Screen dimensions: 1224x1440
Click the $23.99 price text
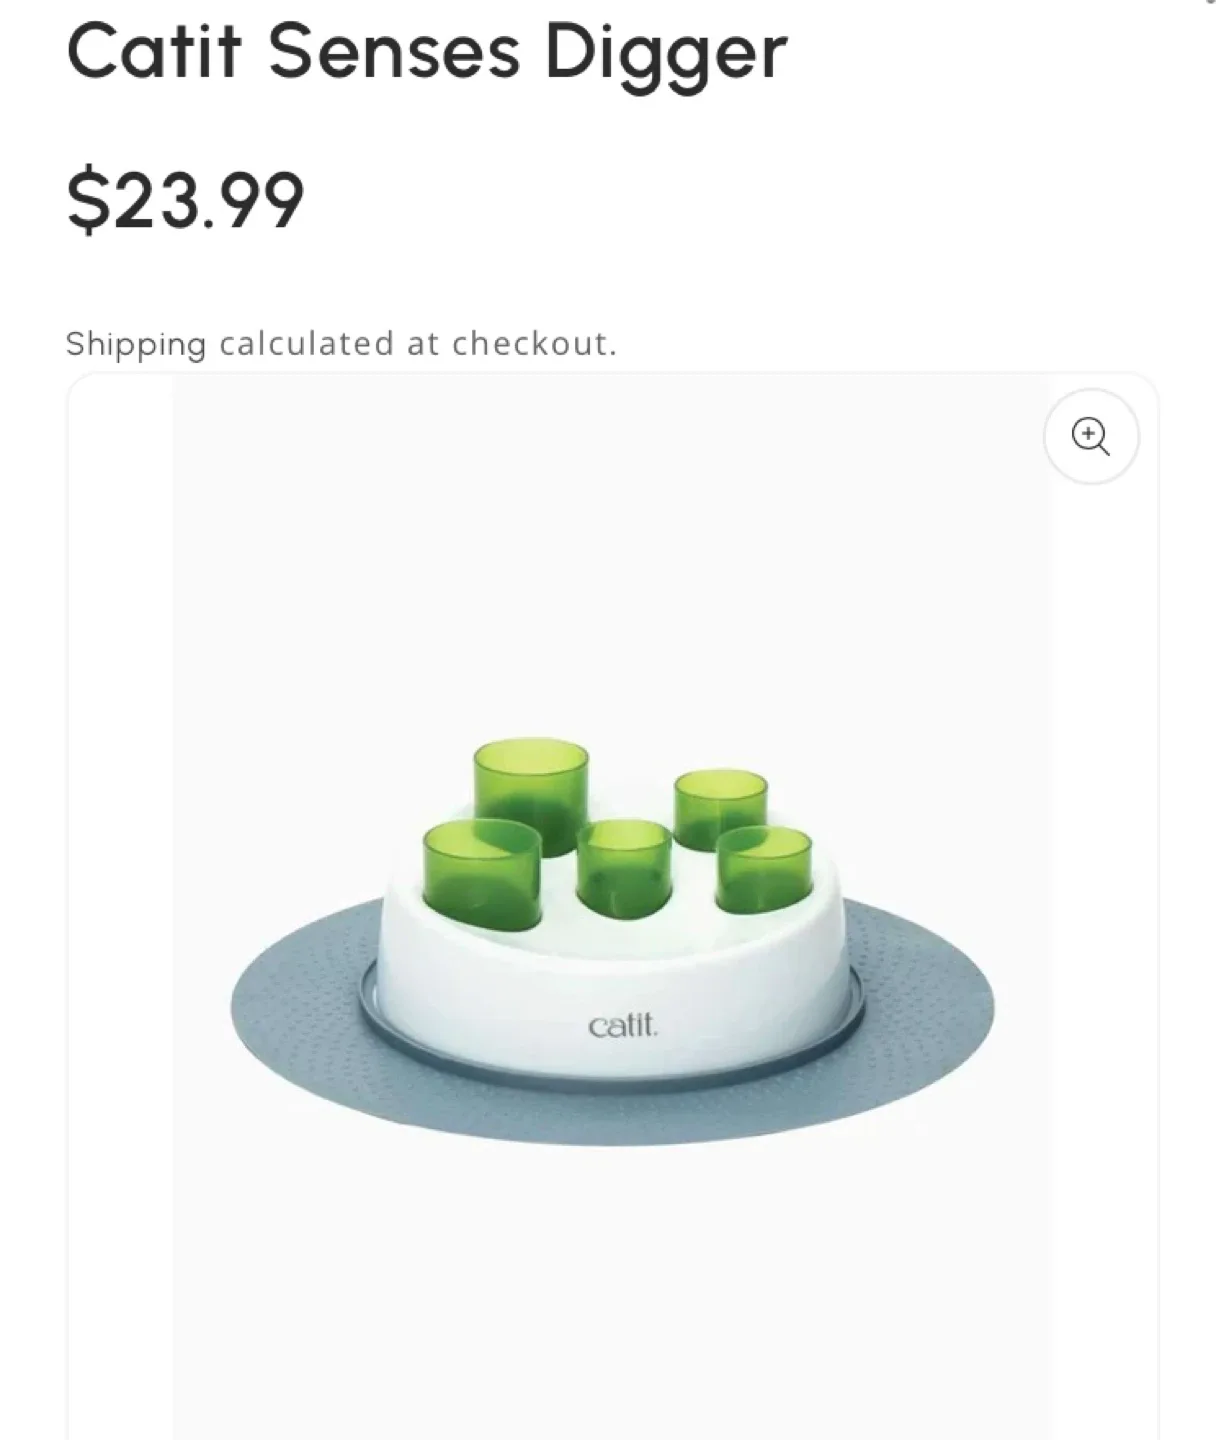(185, 200)
